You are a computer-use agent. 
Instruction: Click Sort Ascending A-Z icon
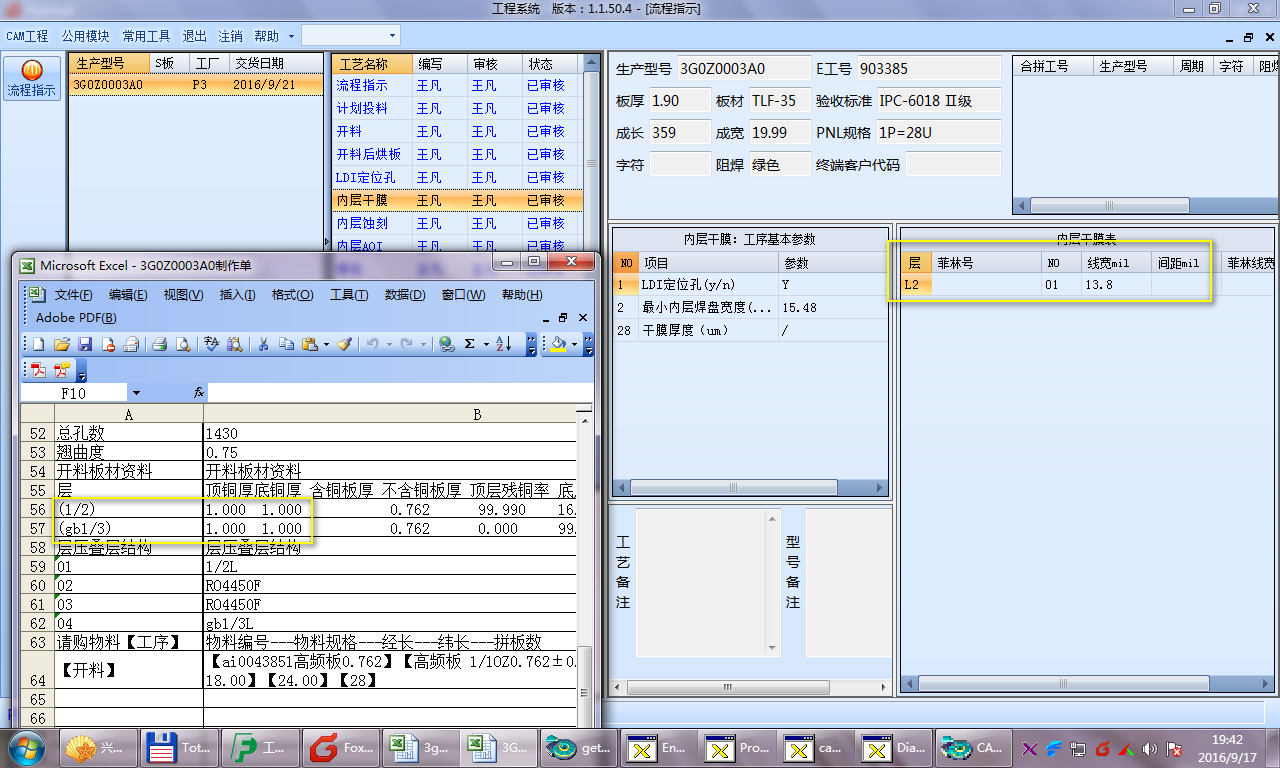(x=504, y=344)
